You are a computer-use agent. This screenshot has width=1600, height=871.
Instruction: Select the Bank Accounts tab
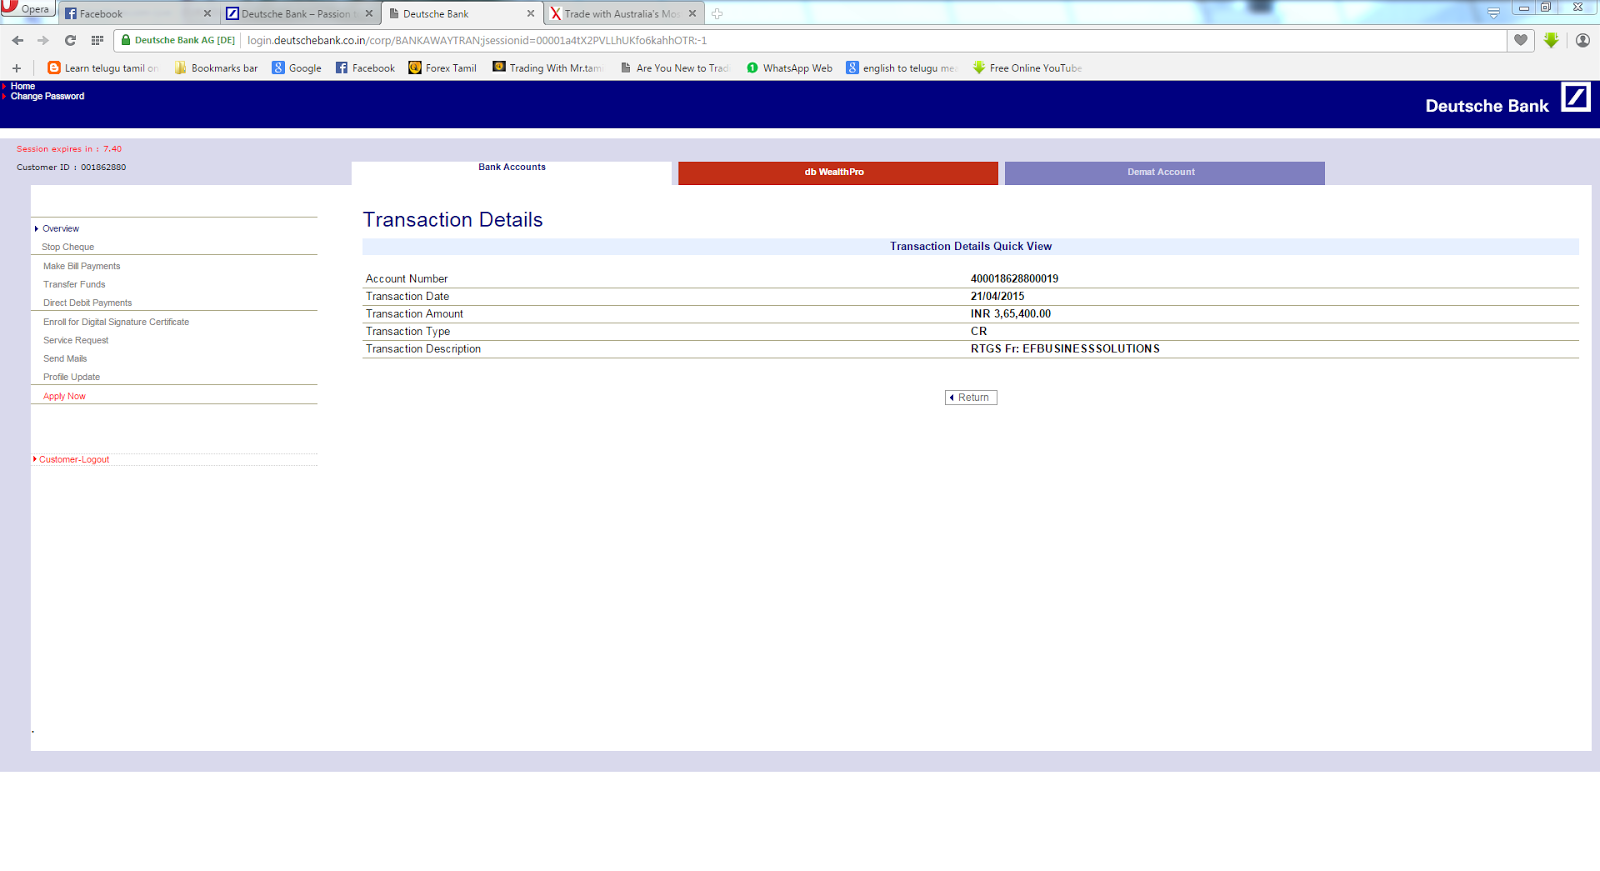(512, 172)
